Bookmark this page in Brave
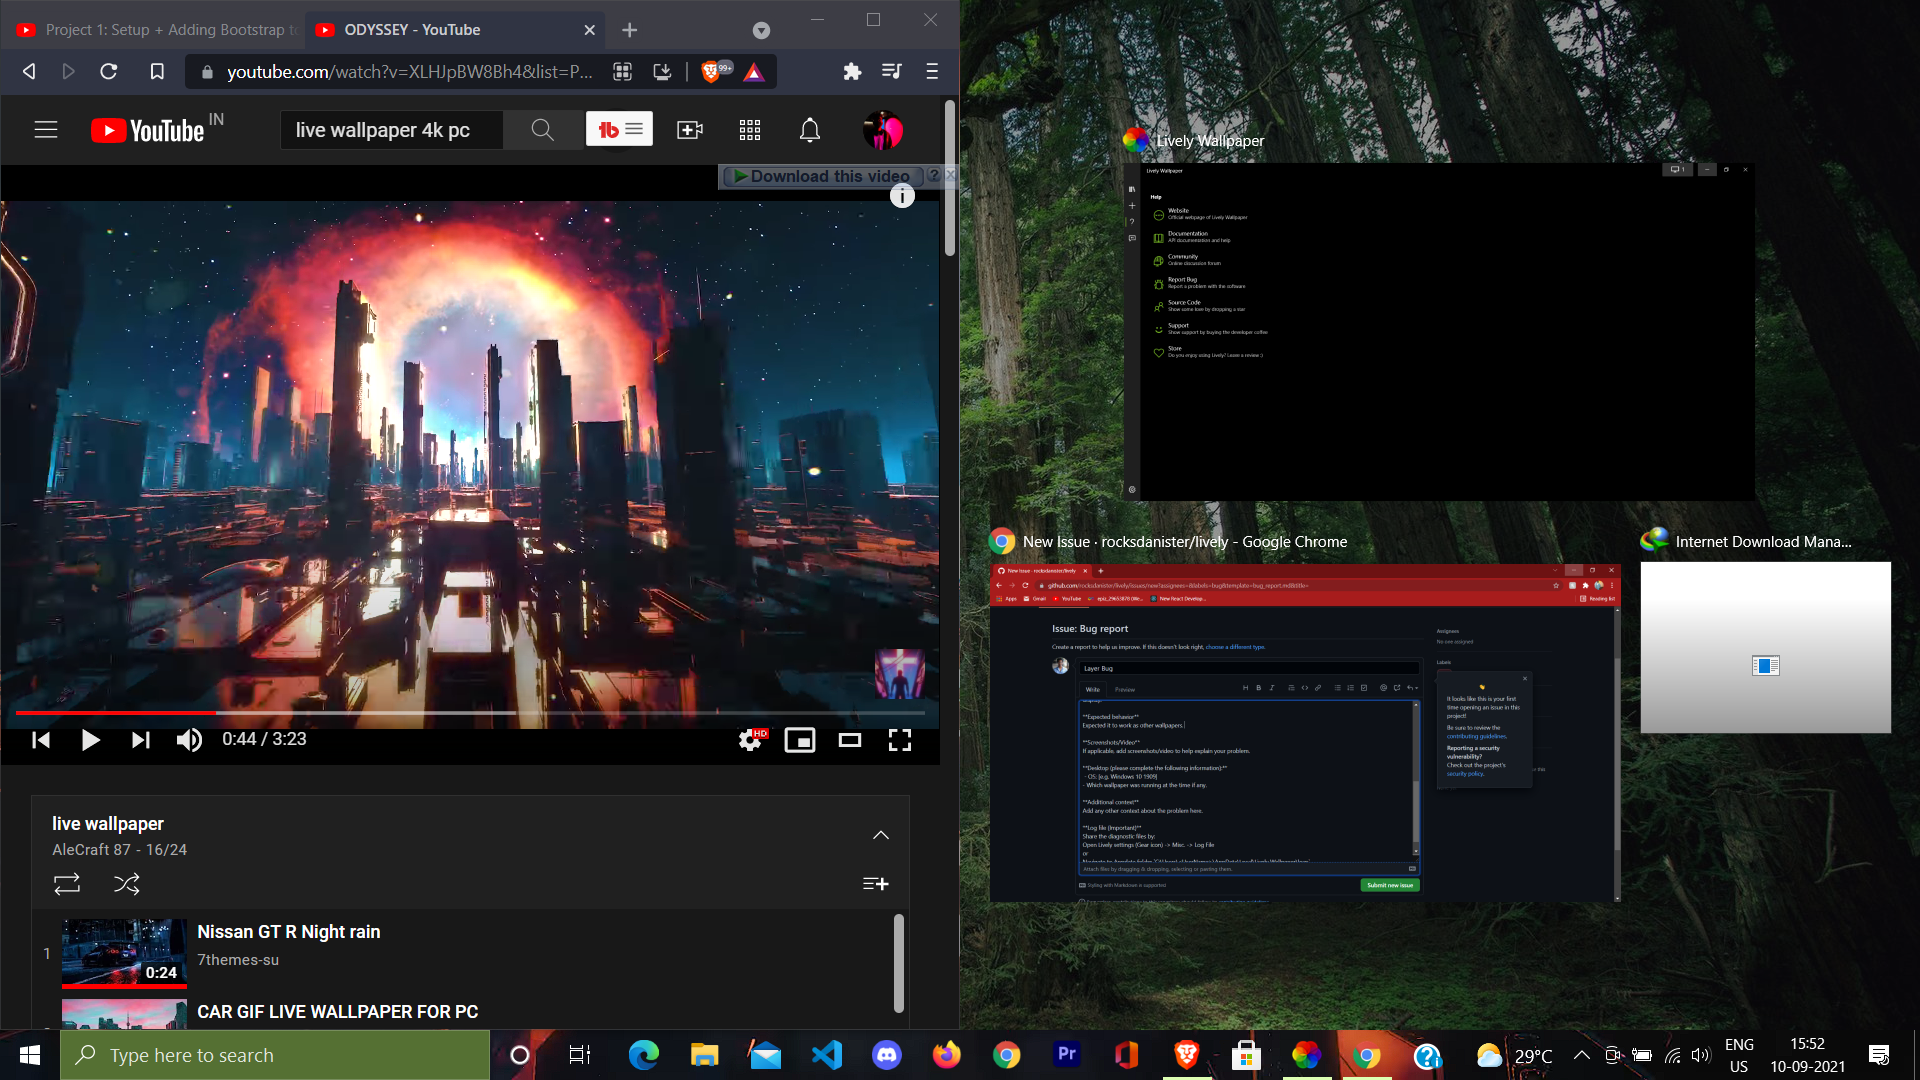Viewport: 1920px width, 1080px height. 157,71
